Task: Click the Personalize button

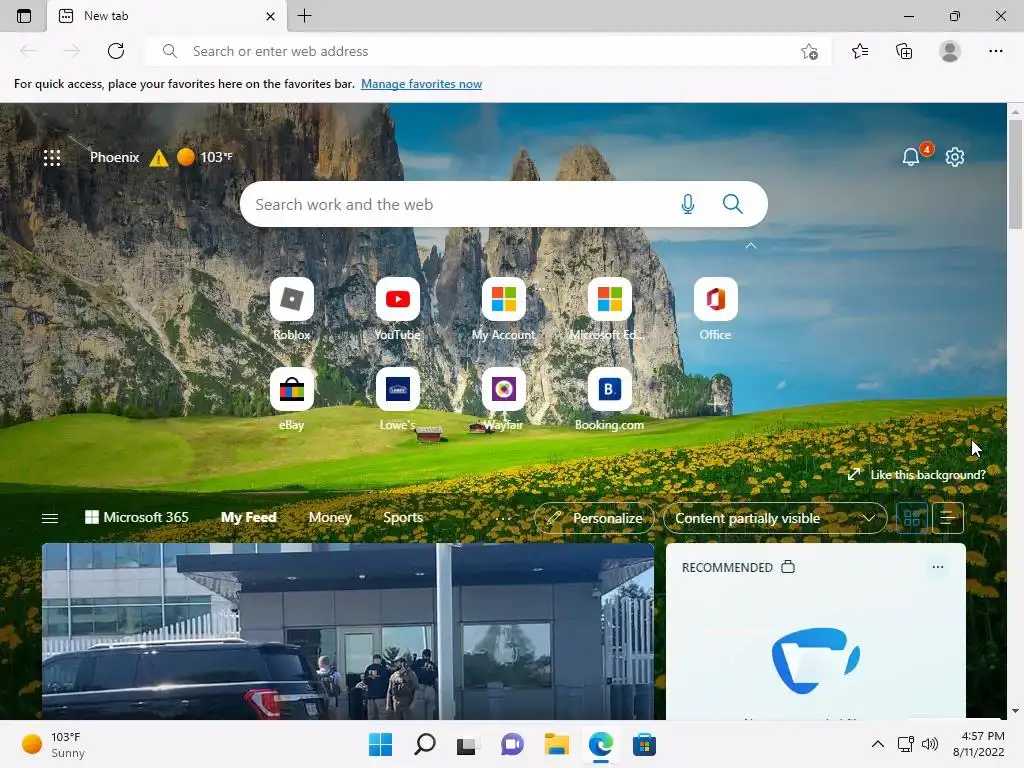Action: pos(594,519)
